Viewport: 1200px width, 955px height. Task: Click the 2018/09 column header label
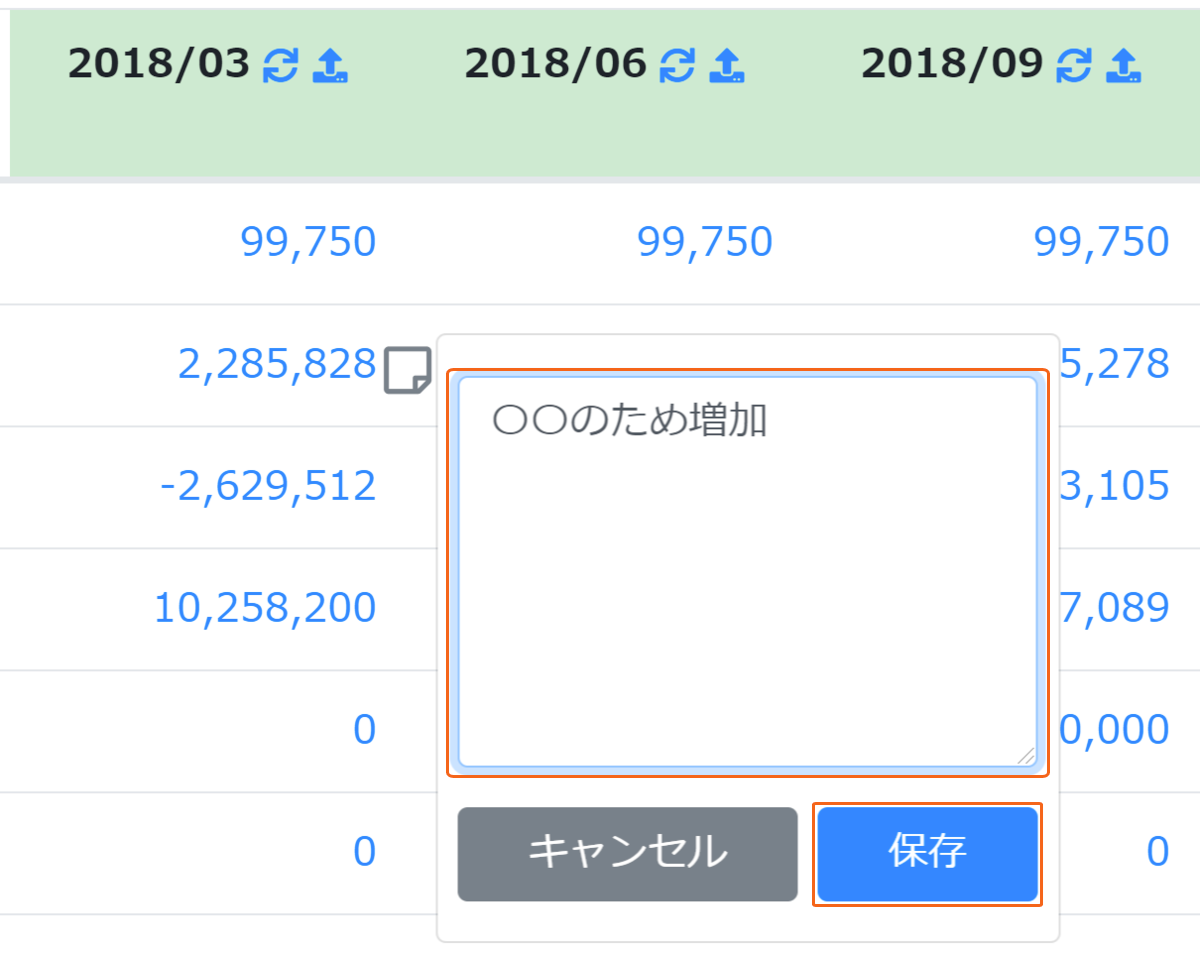952,65
